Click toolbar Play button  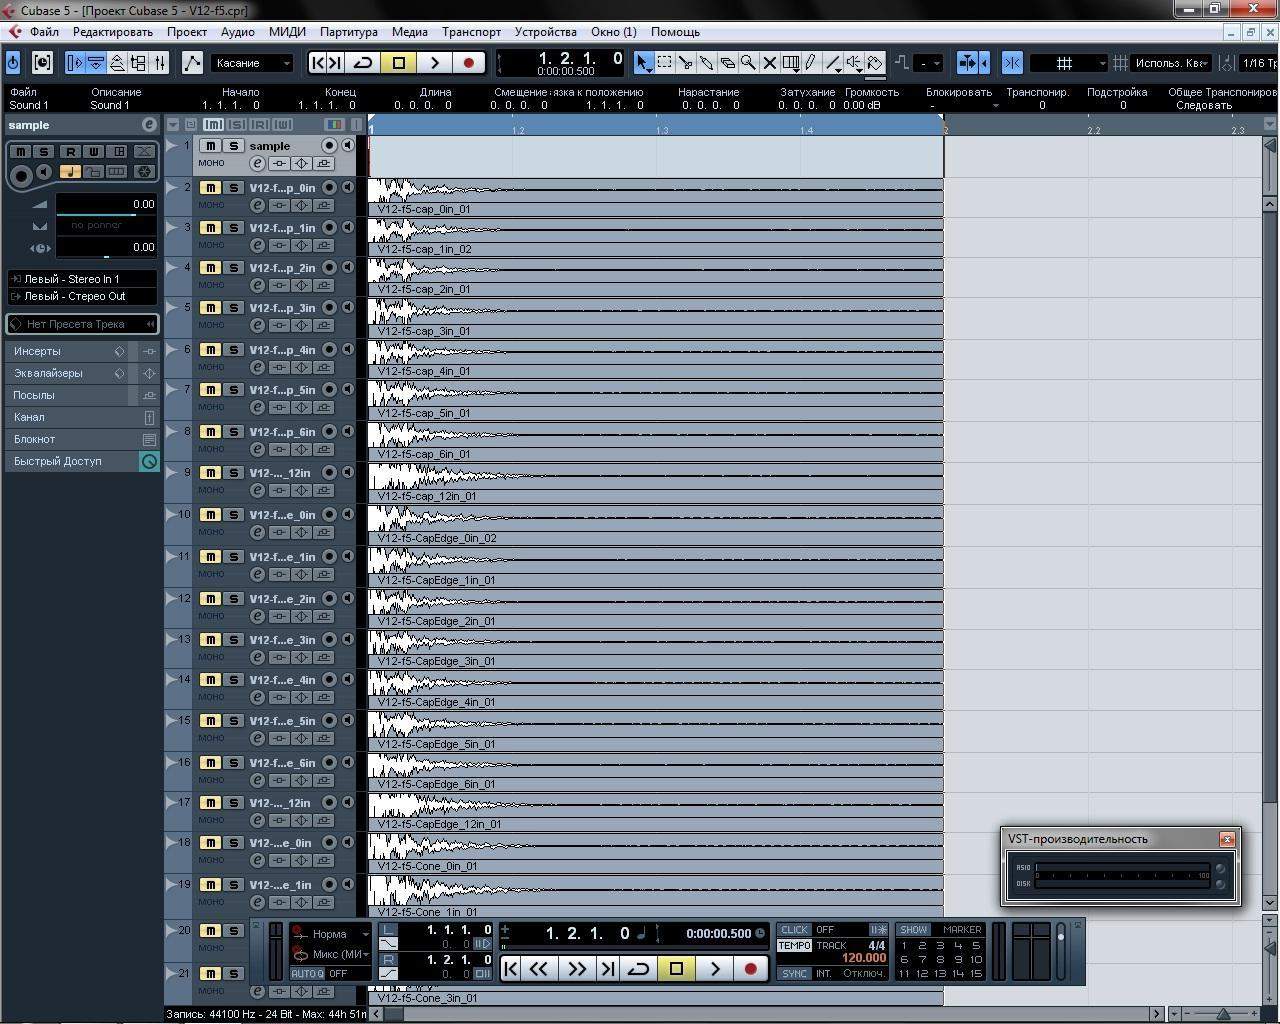(x=434, y=63)
